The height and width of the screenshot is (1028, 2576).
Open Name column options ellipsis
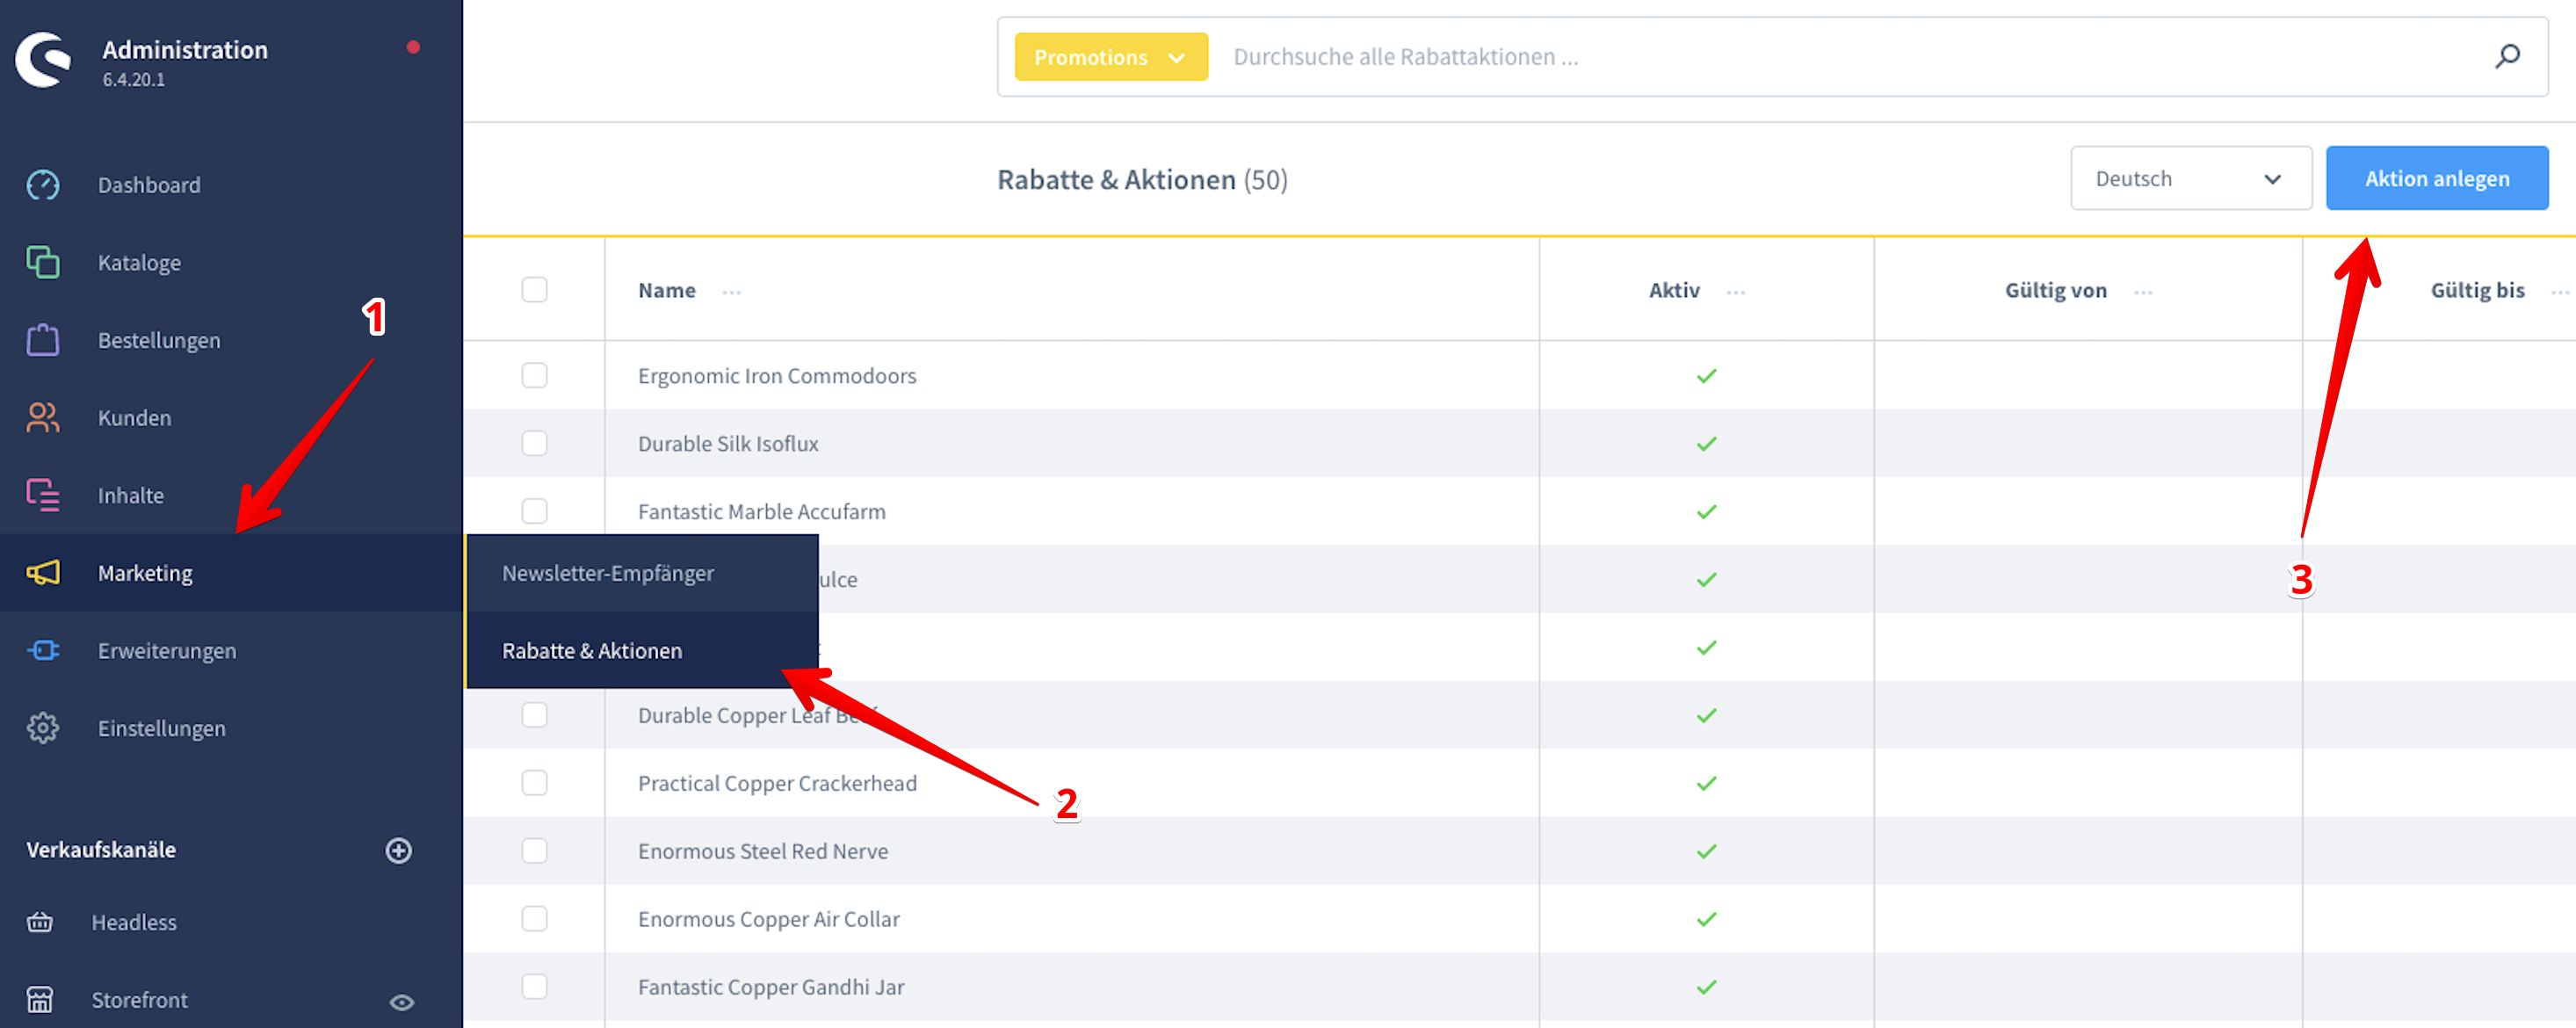732,292
